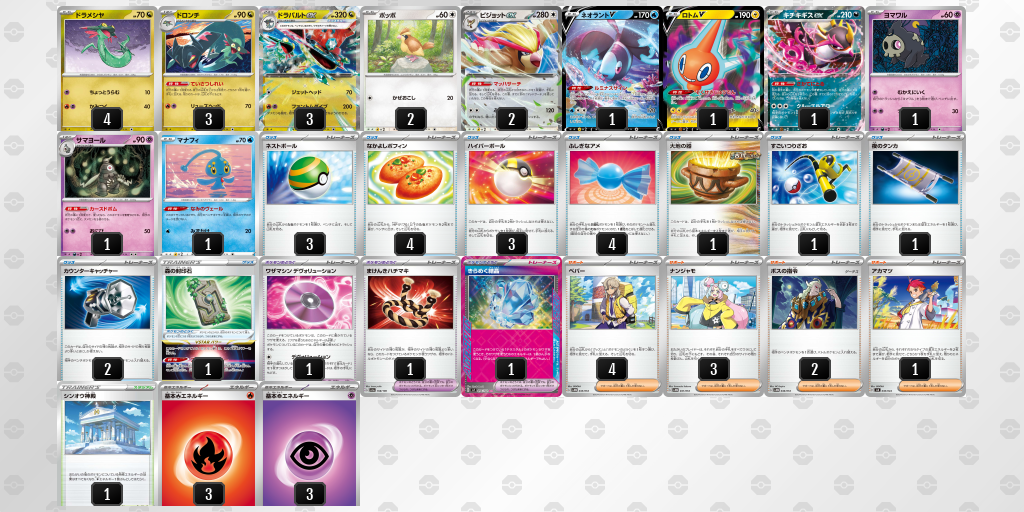Click the Super Rod fishing card
The width and height of the screenshot is (1024, 512).
(x=814, y=194)
